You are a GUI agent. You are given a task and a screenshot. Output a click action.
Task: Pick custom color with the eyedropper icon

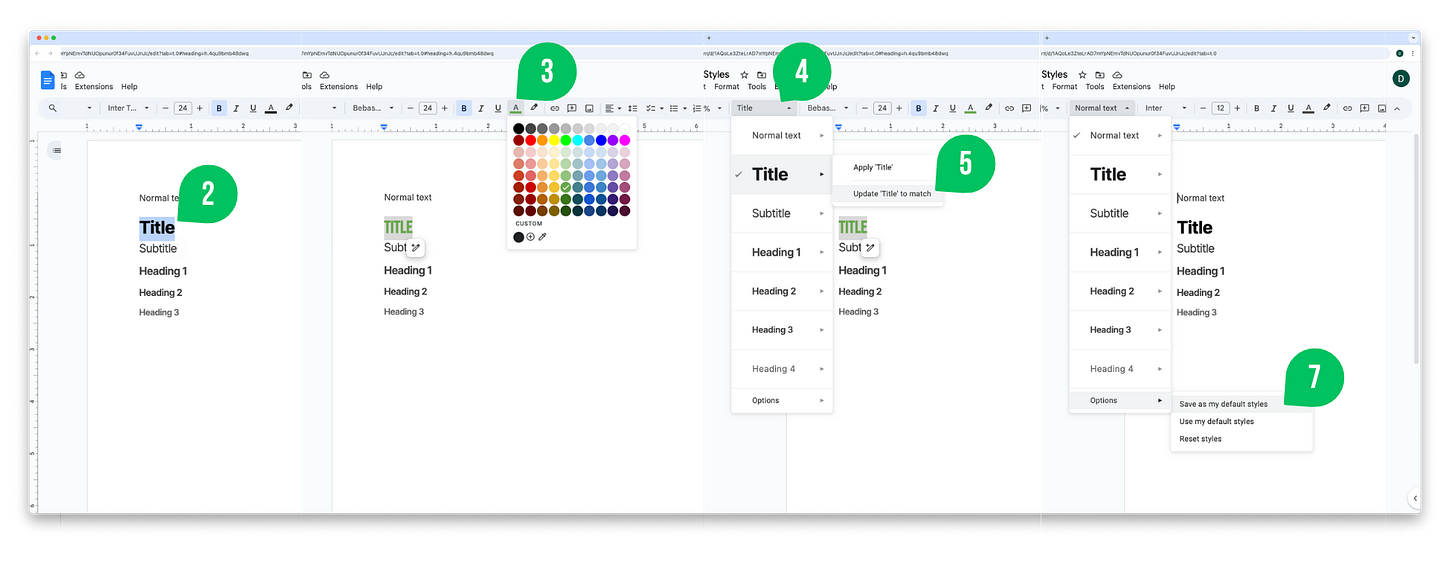click(543, 237)
